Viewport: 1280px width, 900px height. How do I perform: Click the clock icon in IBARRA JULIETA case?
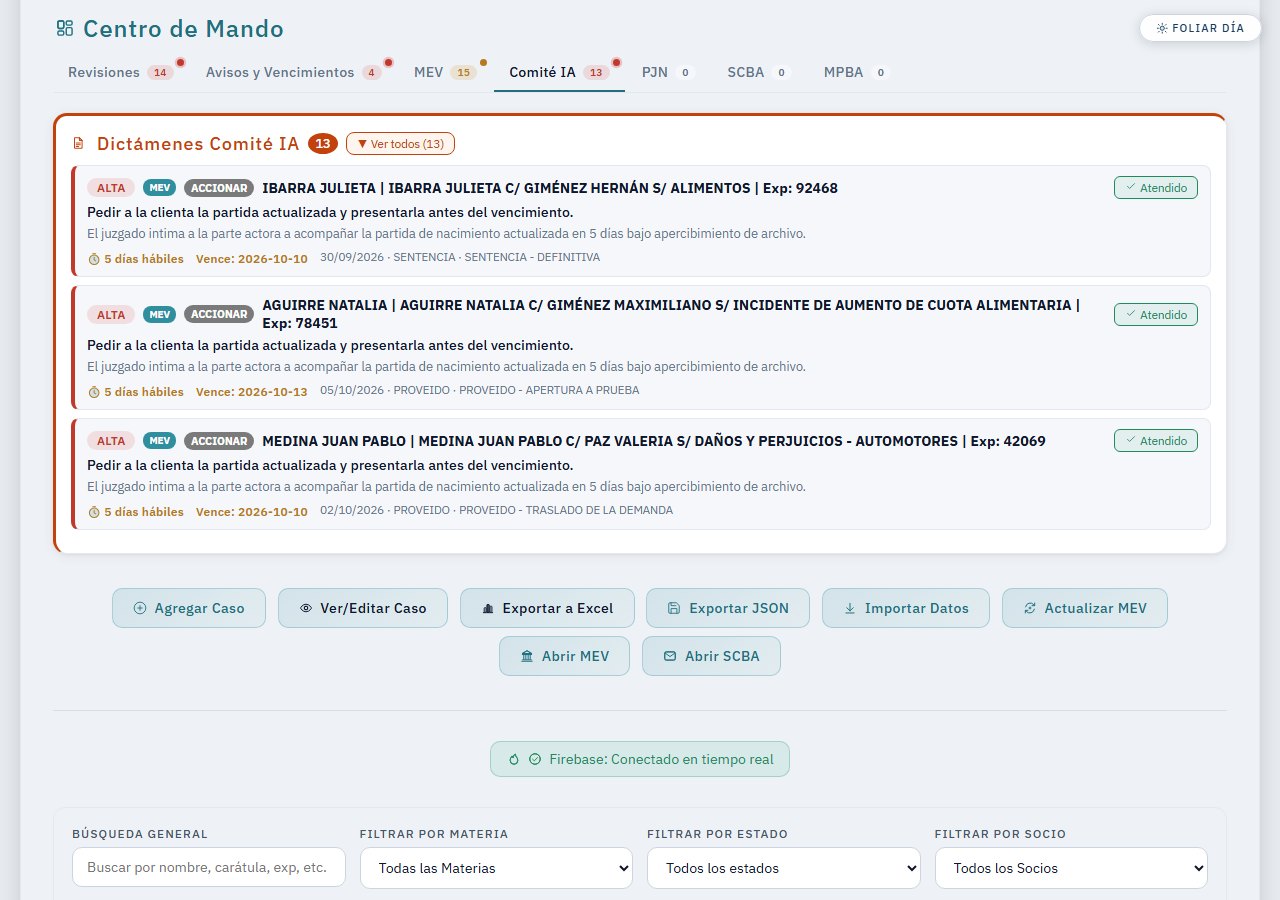pyautogui.click(x=94, y=259)
